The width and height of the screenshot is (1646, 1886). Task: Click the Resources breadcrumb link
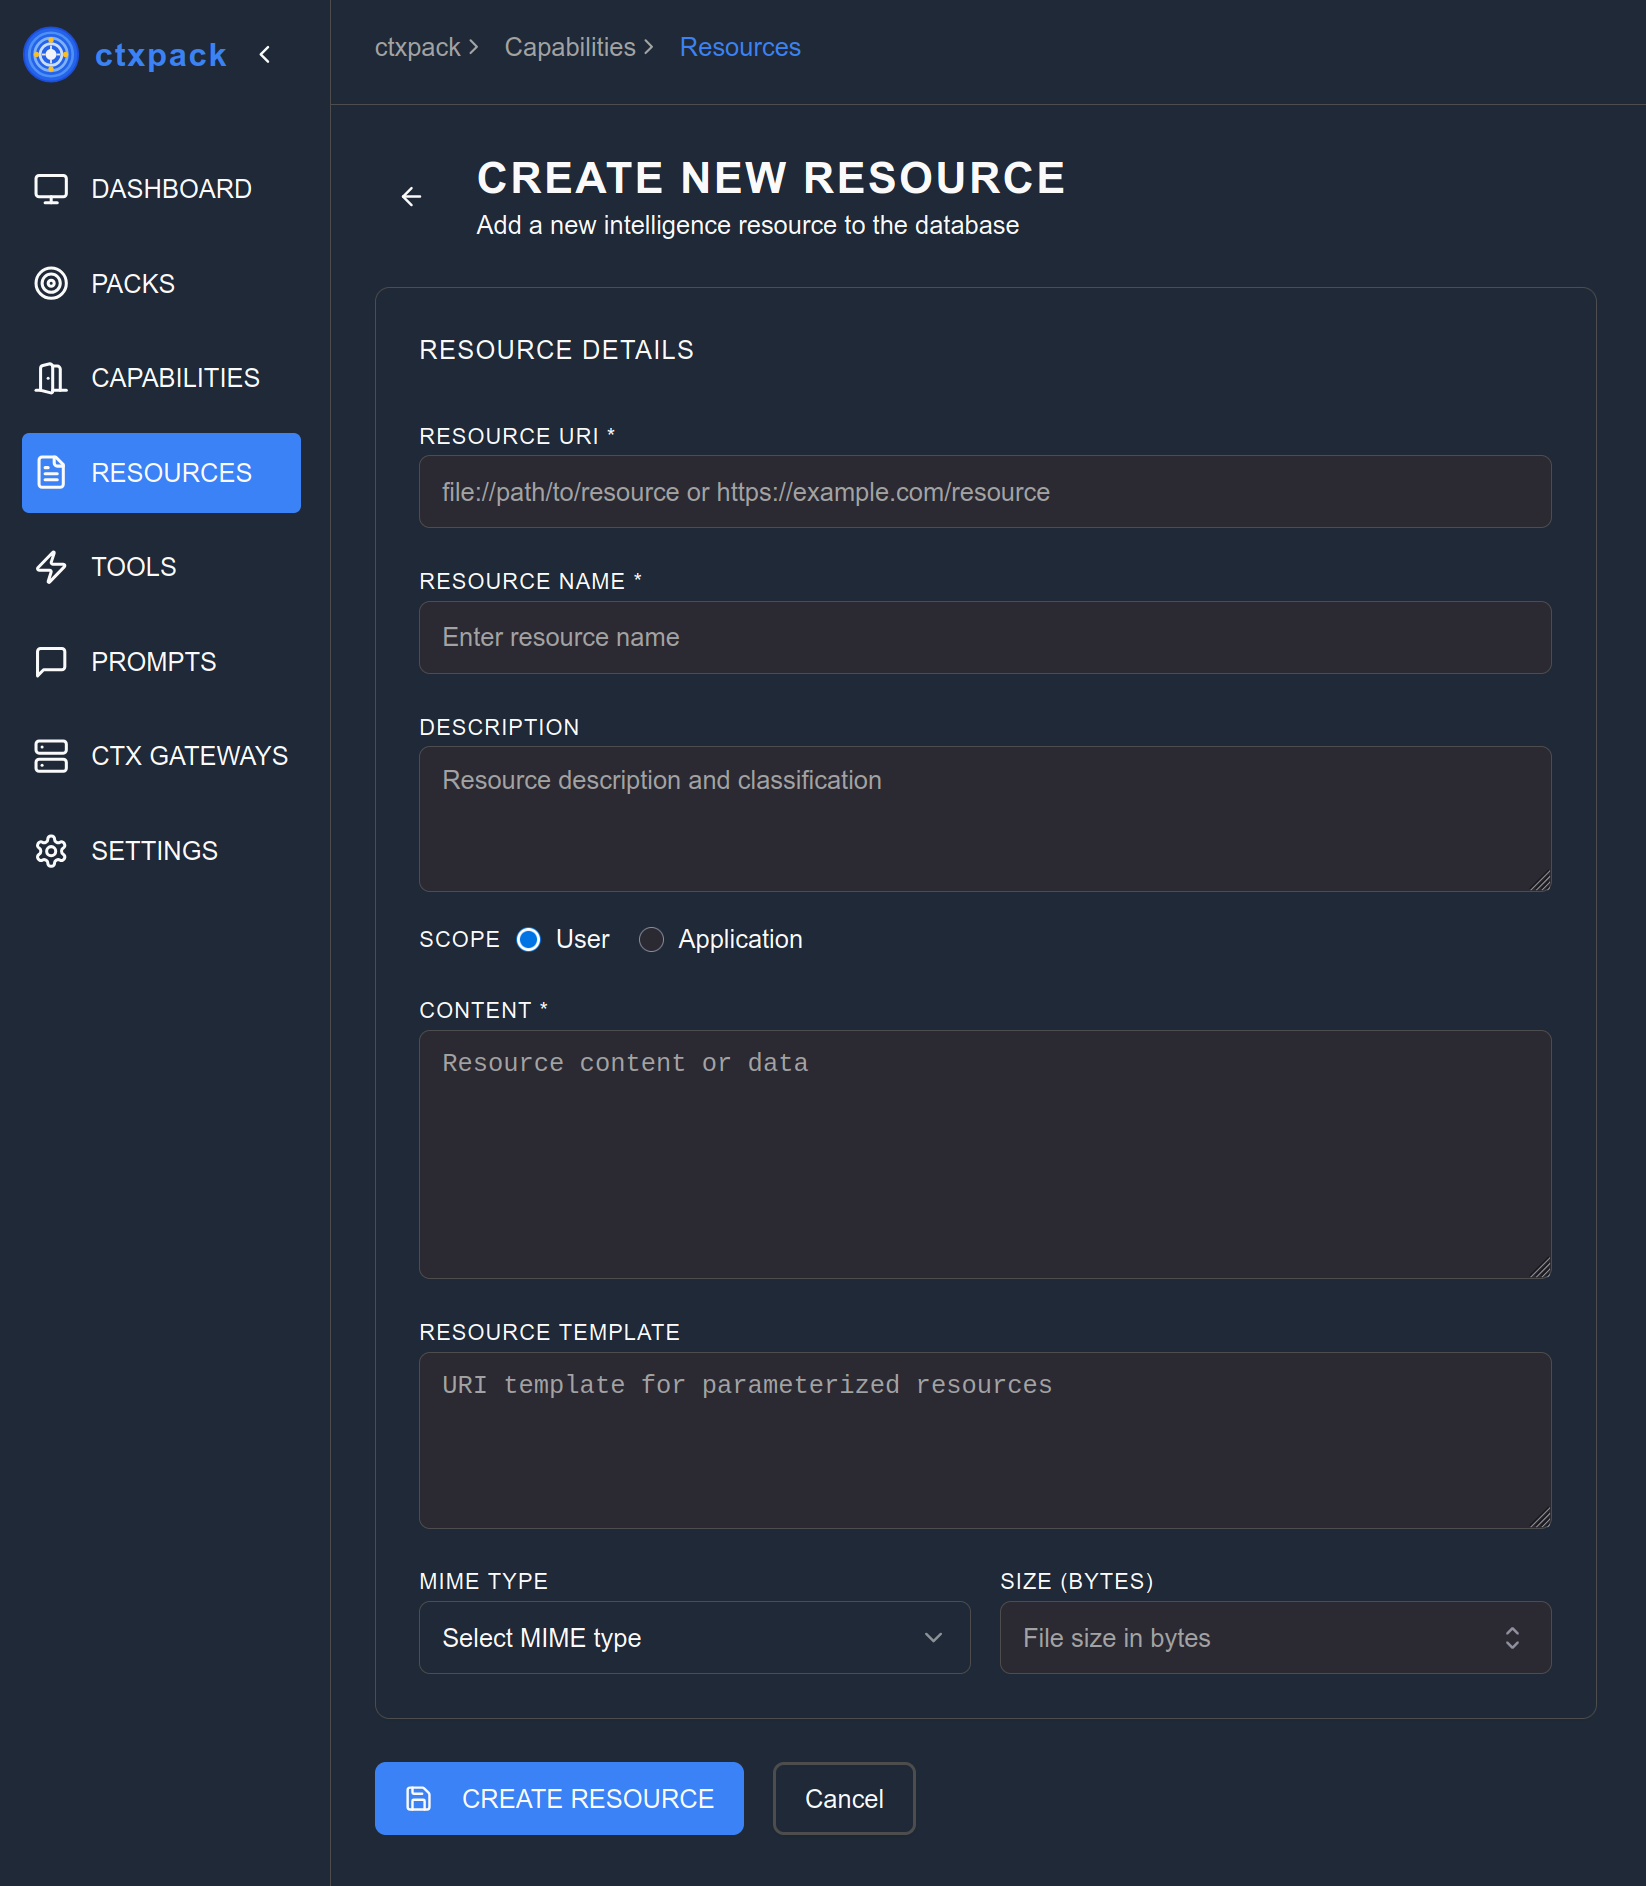pyautogui.click(x=740, y=47)
